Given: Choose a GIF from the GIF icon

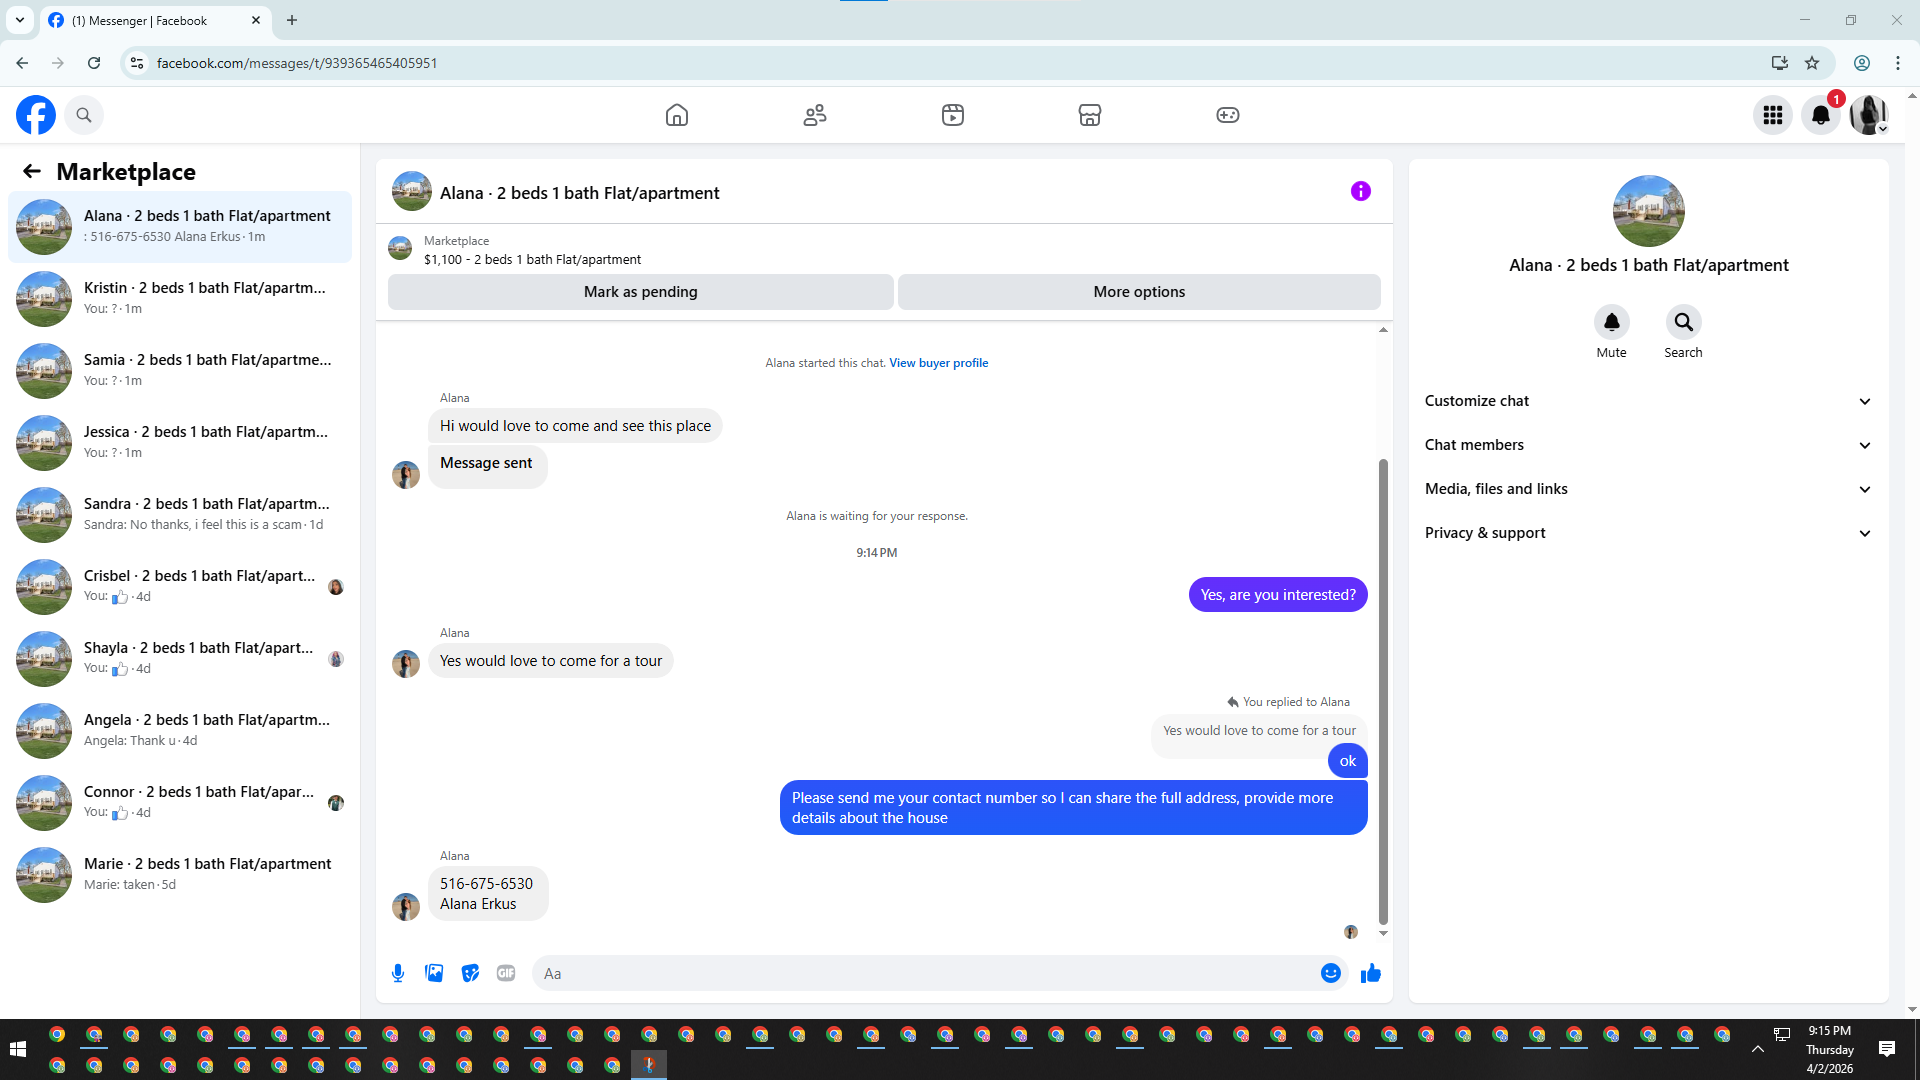Looking at the screenshot, I should click(x=506, y=973).
